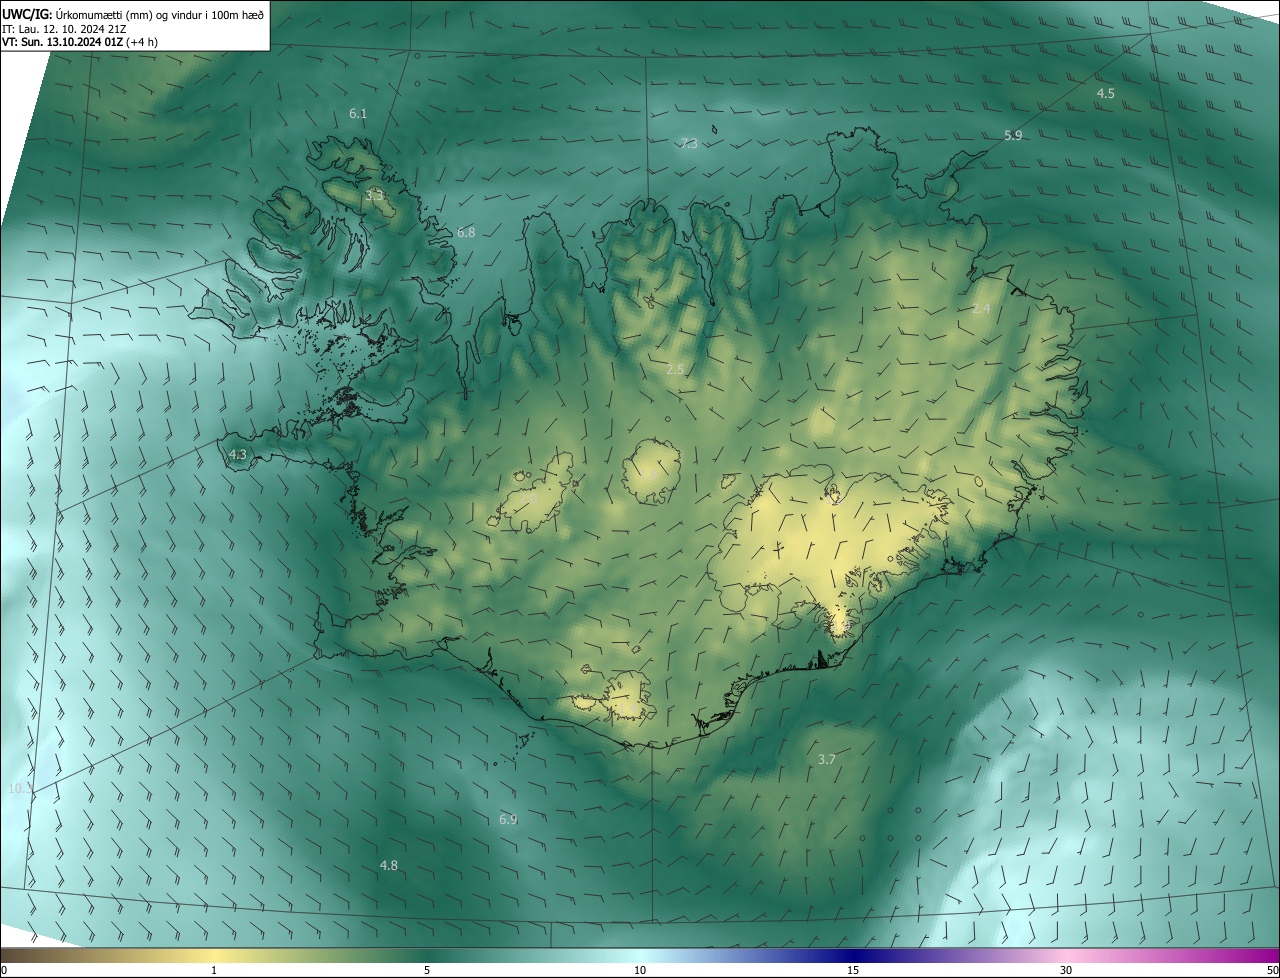Click the VT: Sun. 13.10.2024 01Z line
This screenshot has height=978, width=1280.
[x=79, y=42]
